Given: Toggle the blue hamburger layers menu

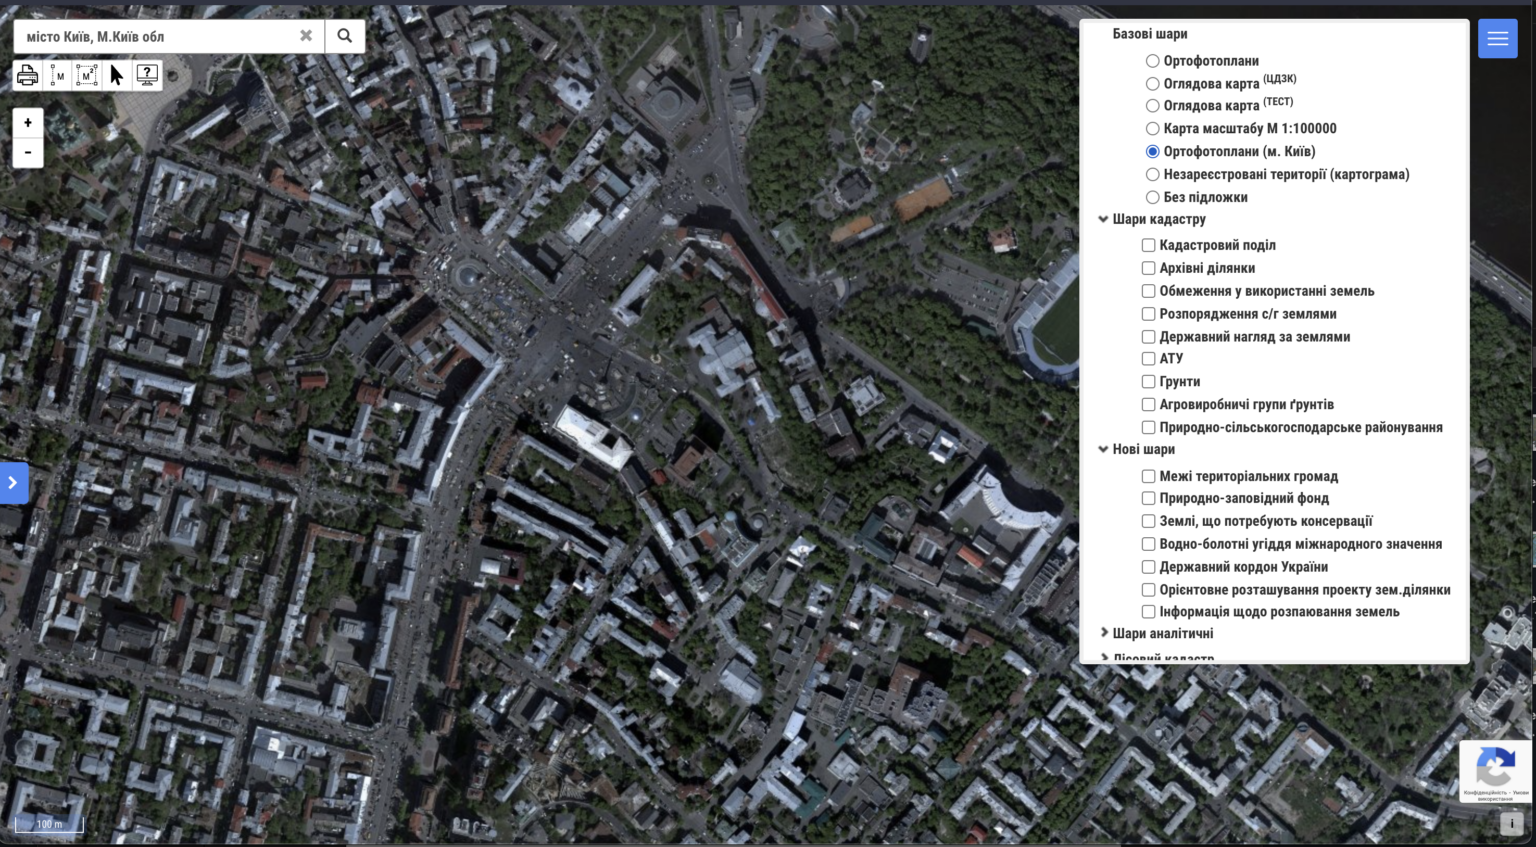Looking at the screenshot, I should click(1497, 39).
